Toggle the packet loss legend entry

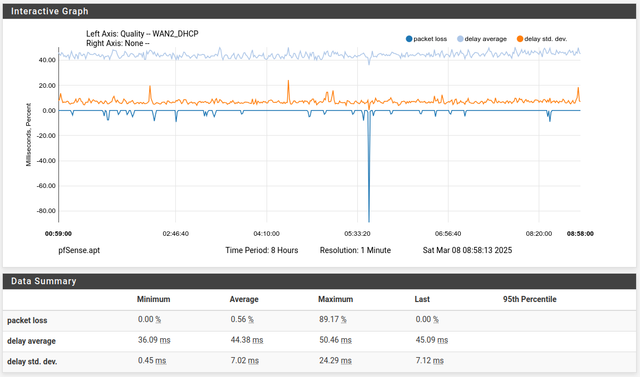[x=427, y=39]
